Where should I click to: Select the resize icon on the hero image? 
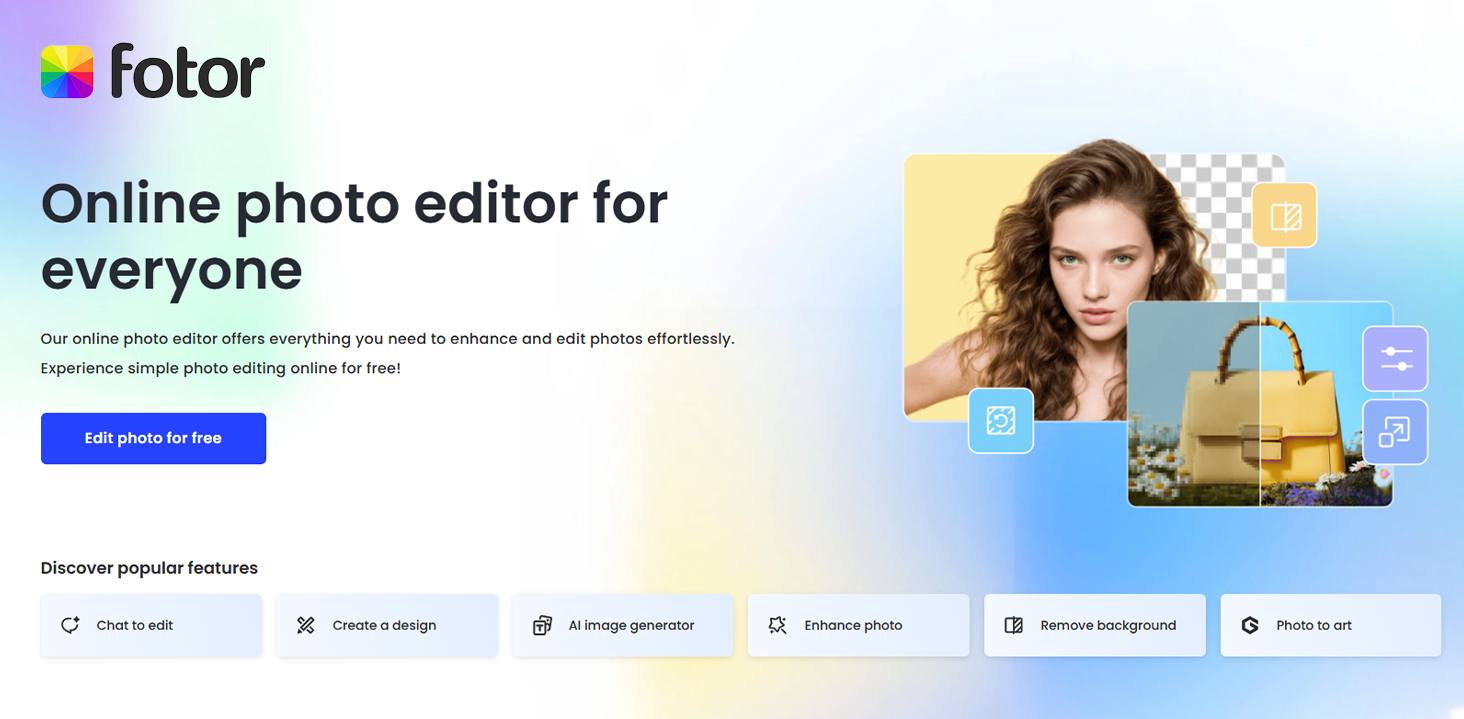click(x=1395, y=432)
